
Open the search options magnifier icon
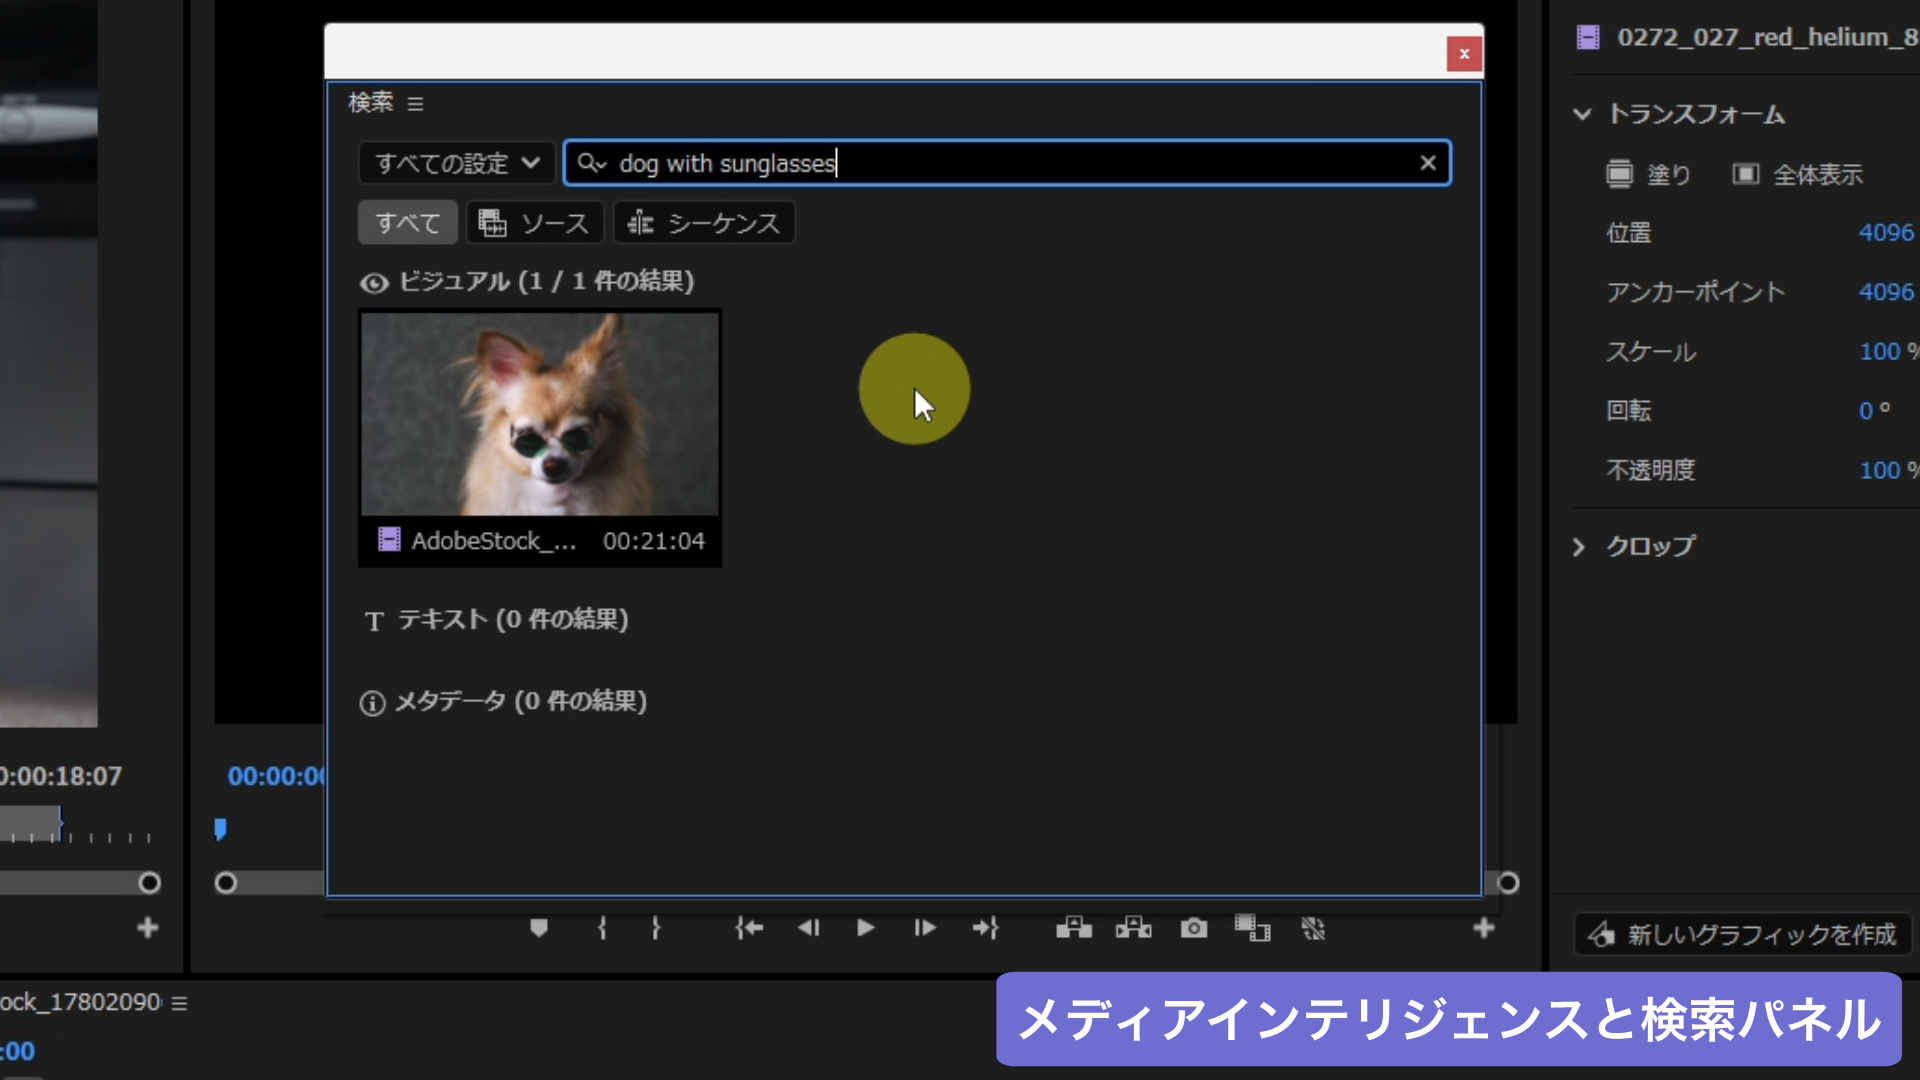[x=591, y=163]
